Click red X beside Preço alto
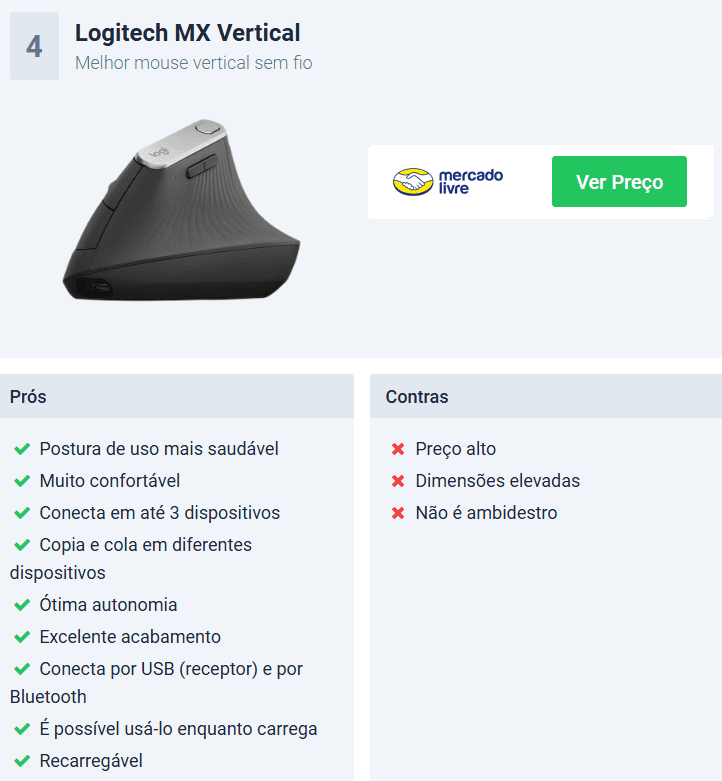Viewport: 722px width, 781px height. tap(398, 449)
